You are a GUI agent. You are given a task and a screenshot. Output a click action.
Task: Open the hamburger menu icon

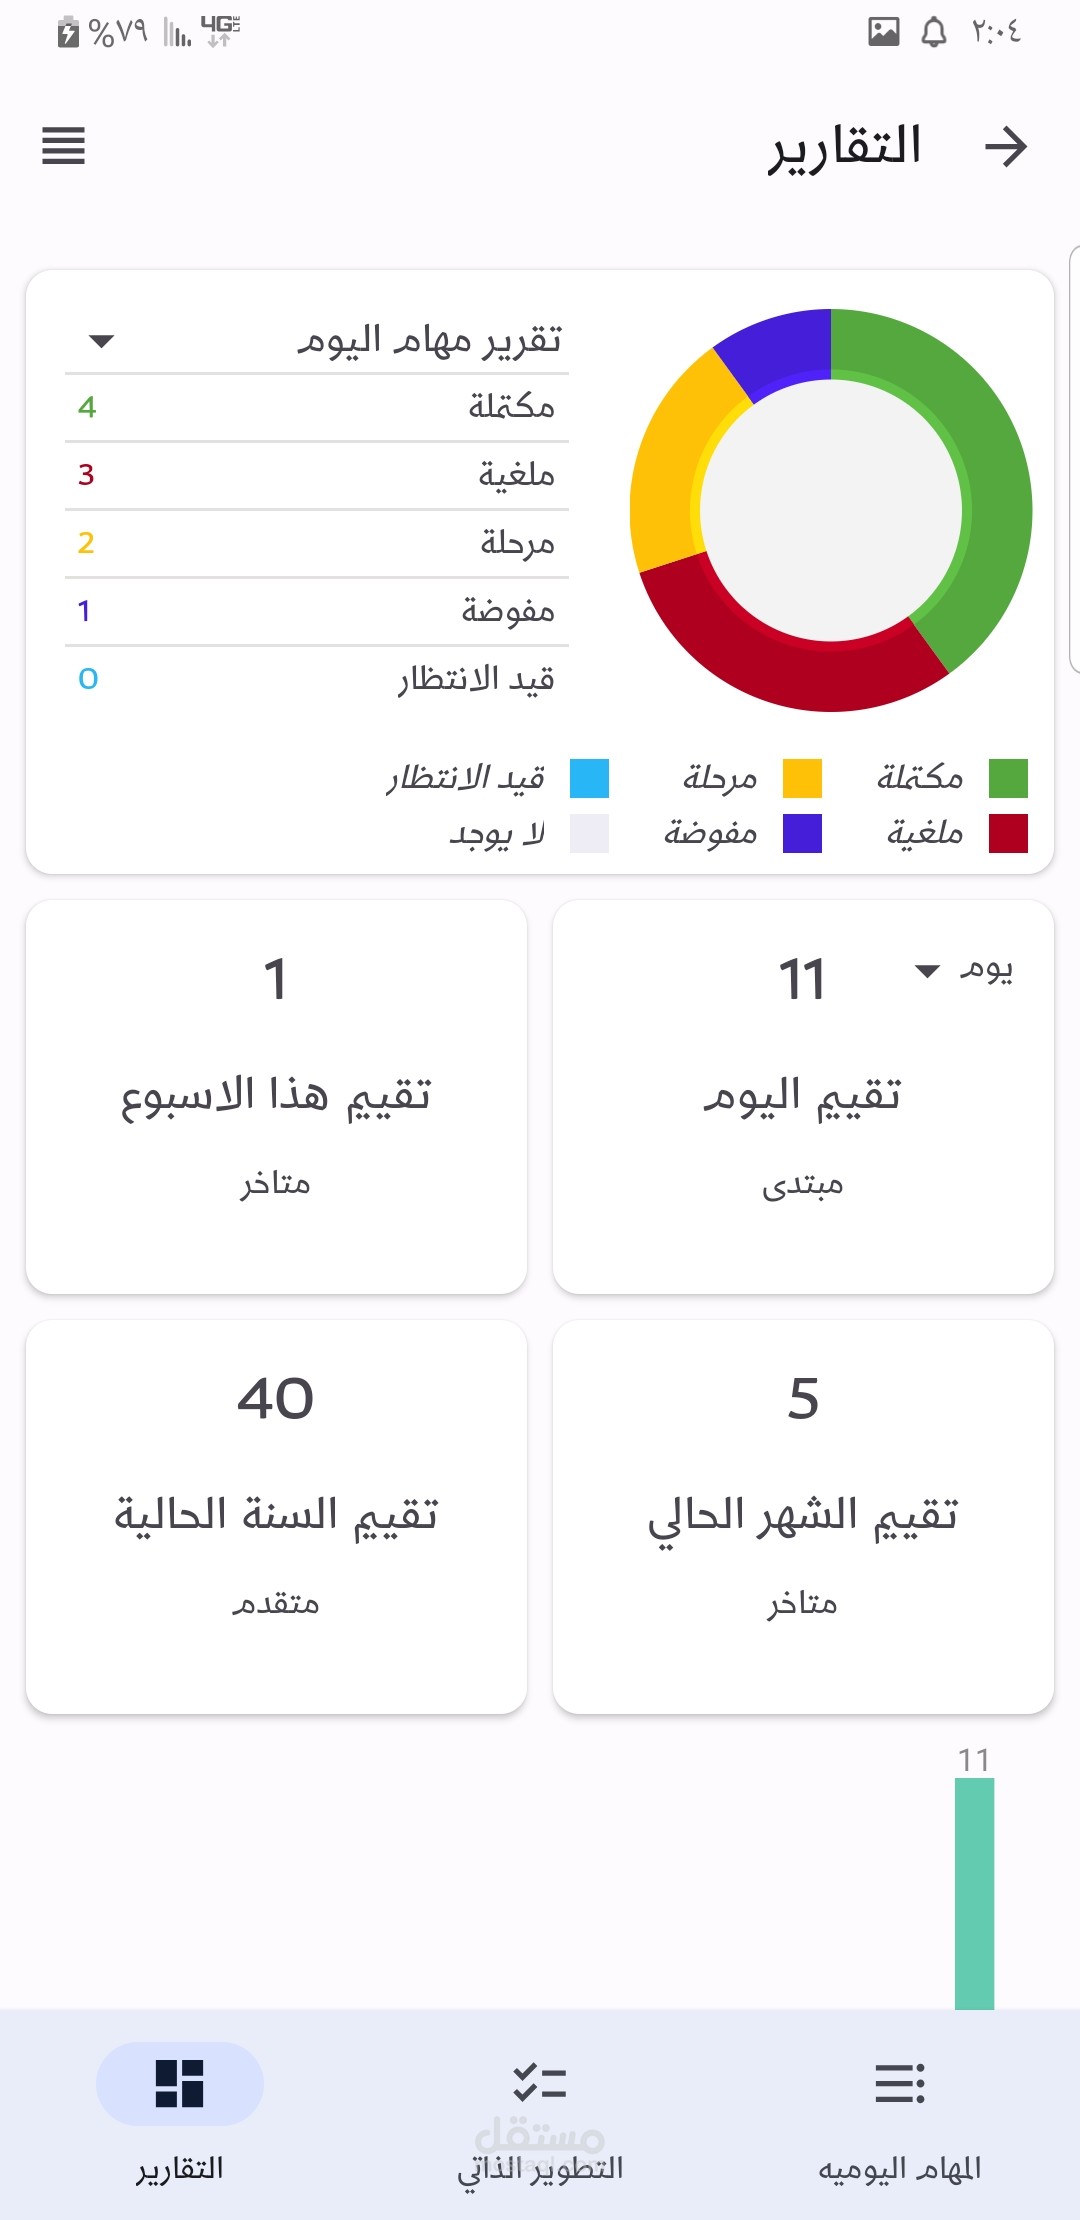click(x=63, y=146)
